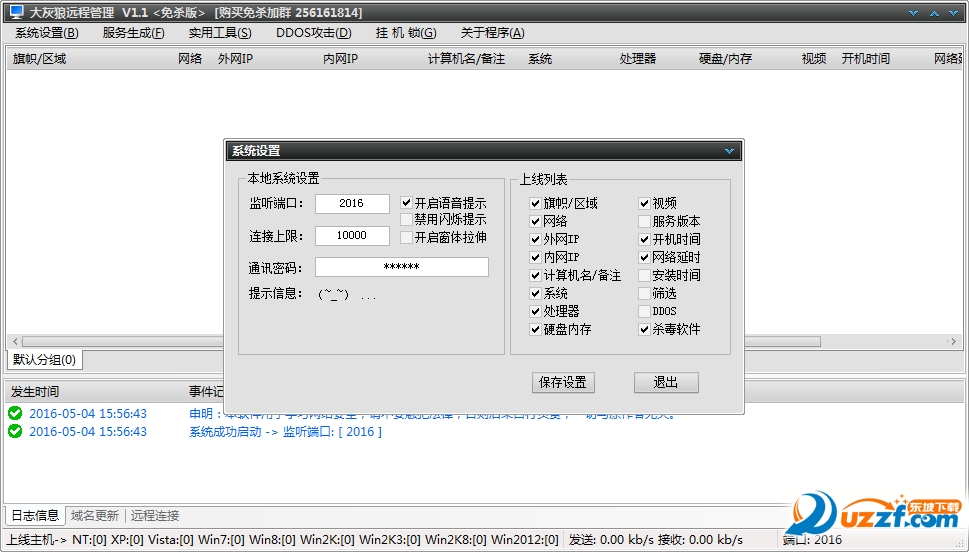Click the 硬盘/内存 column header

726,59
